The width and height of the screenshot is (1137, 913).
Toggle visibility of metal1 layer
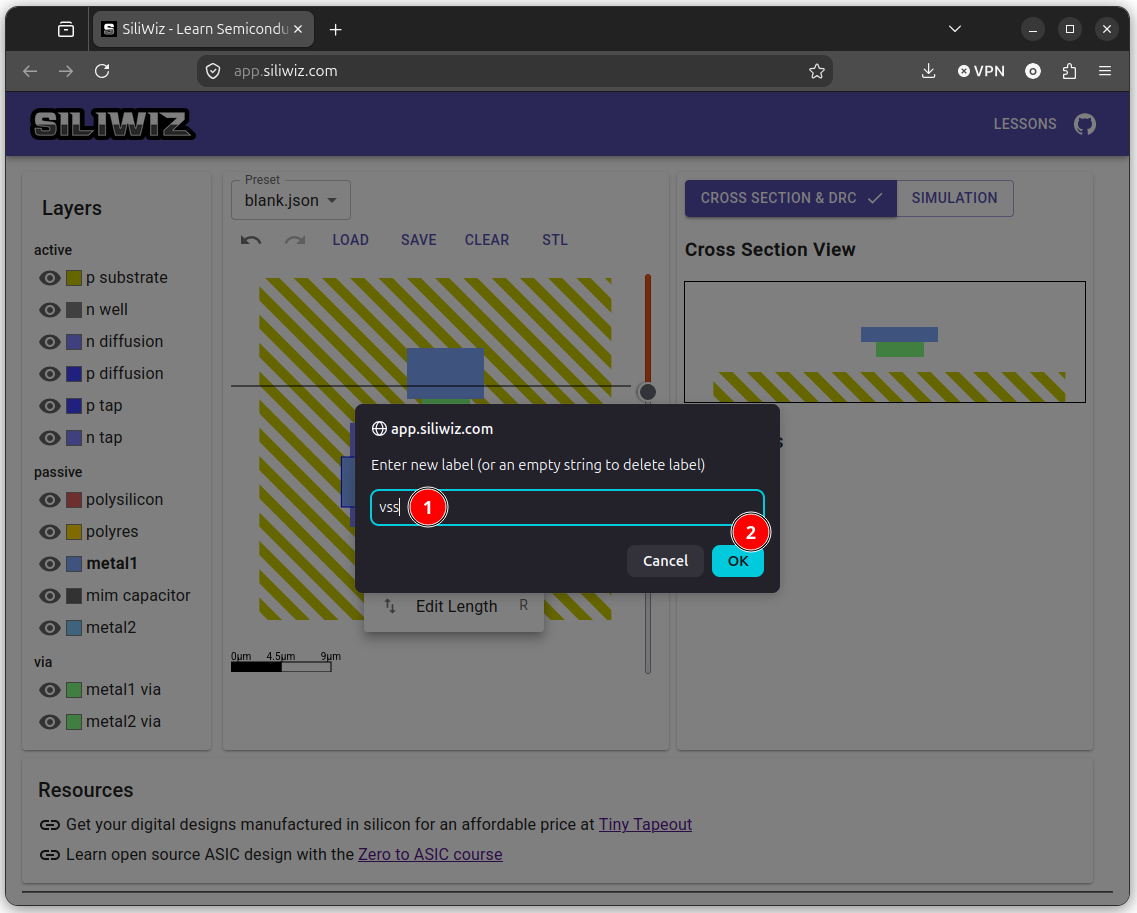(x=49, y=563)
